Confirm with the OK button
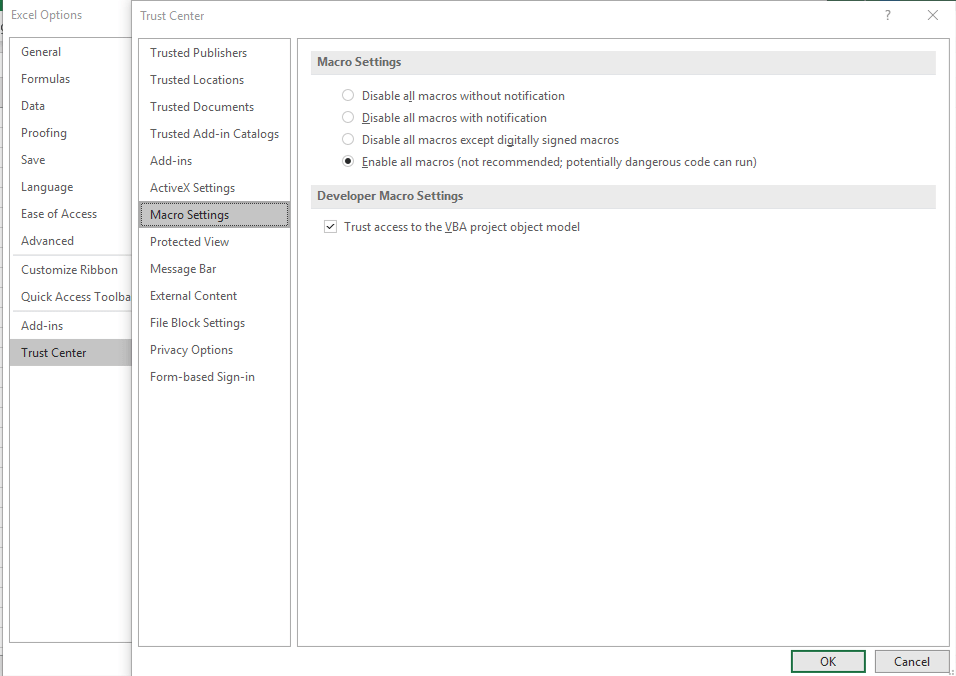Viewport: 956px width, 676px height. tap(828, 661)
